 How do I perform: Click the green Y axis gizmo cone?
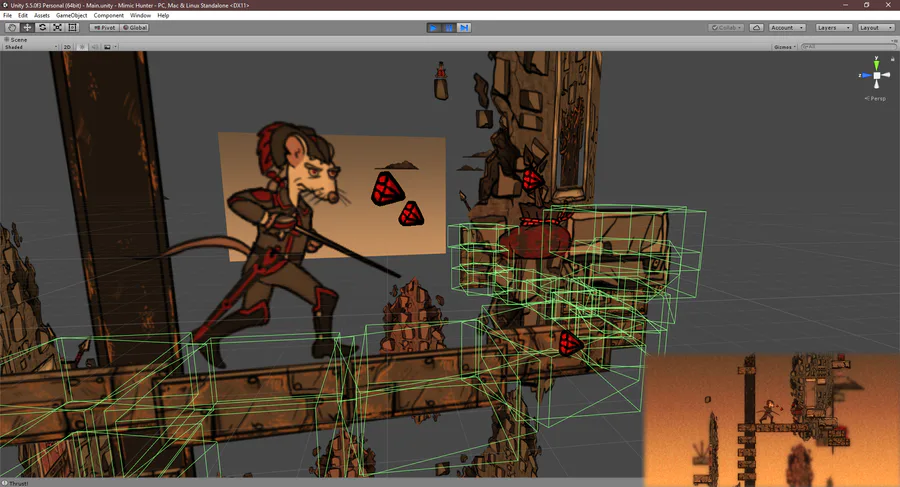876,65
